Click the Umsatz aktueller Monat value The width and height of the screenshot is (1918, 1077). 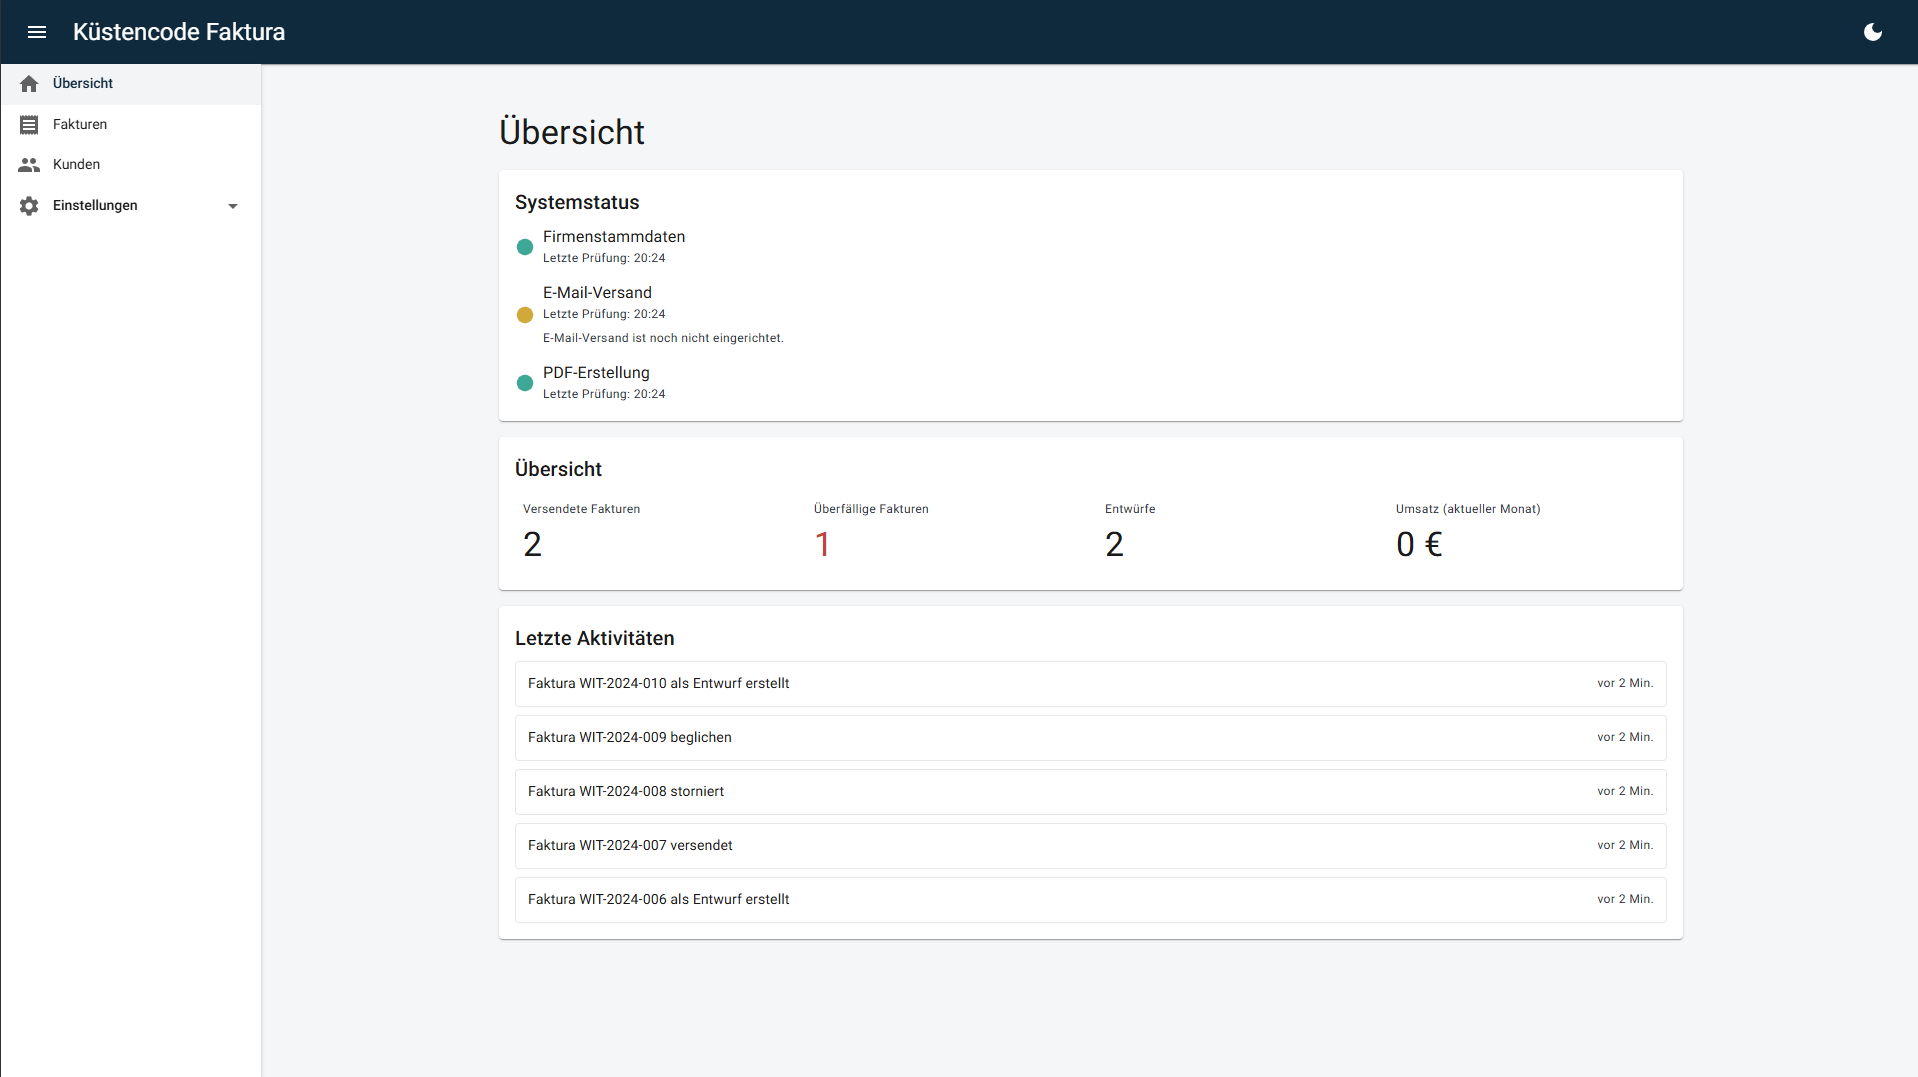[x=1418, y=544]
